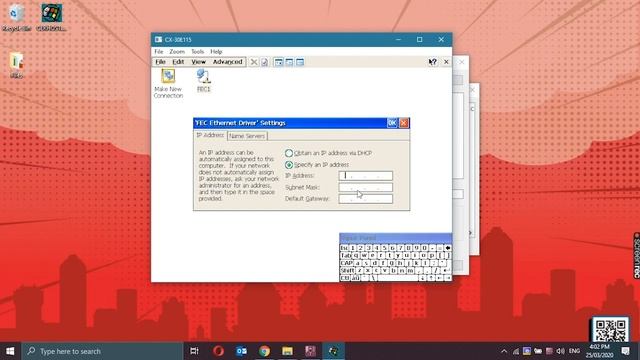Open the Opera browser from taskbar

point(218,351)
